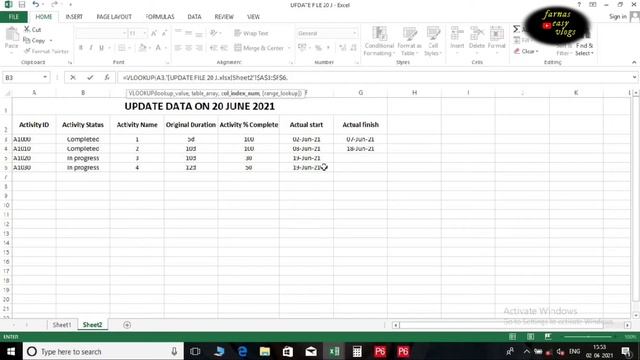Open Calculator from taskbar
Viewport: 640px width, 360px height.
[x=357, y=351]
